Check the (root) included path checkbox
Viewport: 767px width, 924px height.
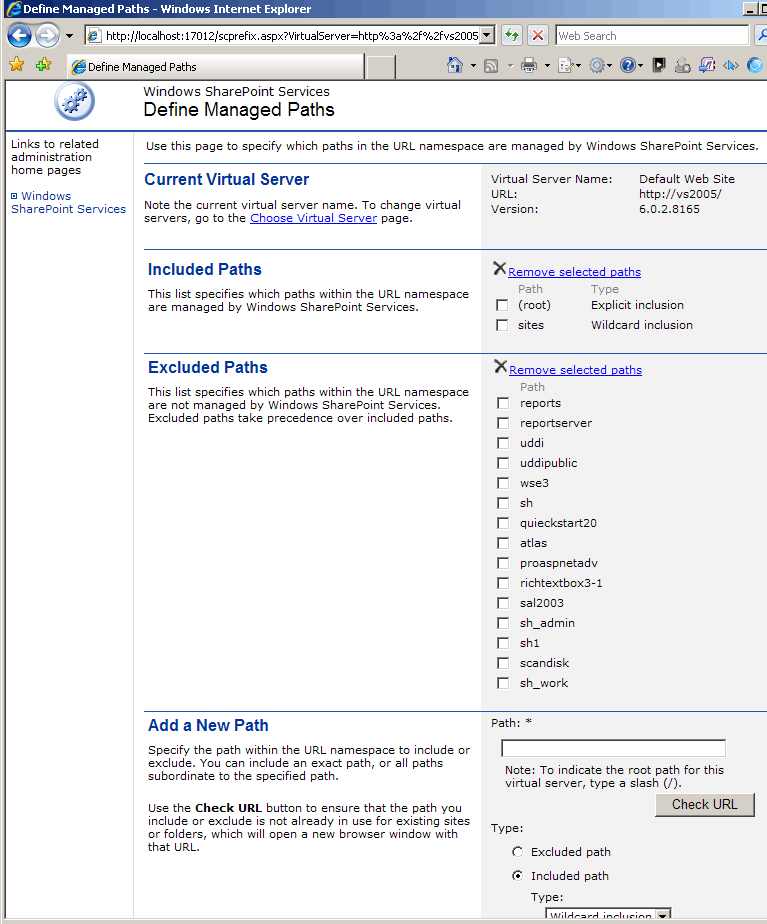coord(502,305)
